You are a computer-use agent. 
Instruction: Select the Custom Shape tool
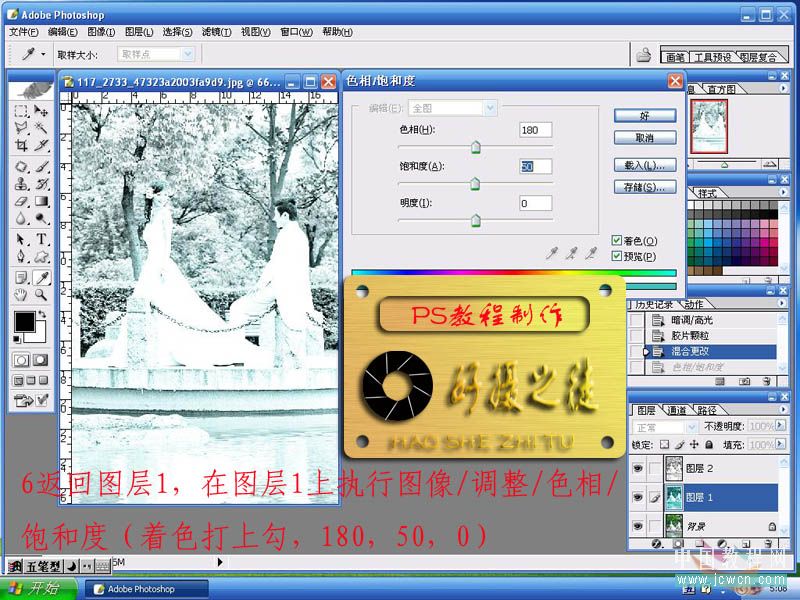(41, 256)
